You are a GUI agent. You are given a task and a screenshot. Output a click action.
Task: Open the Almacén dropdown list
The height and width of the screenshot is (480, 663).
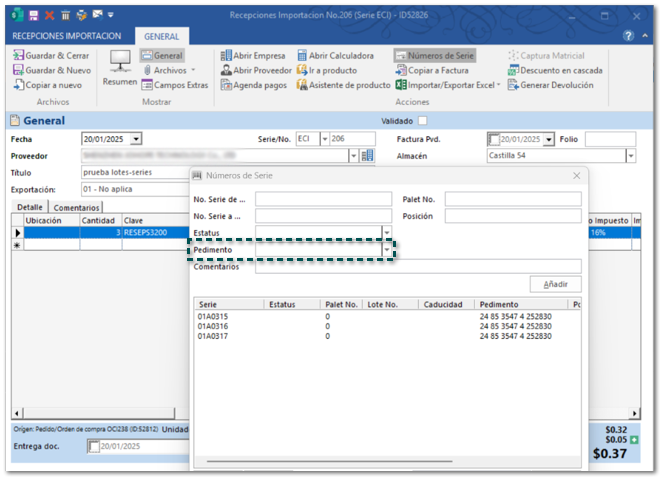(631, 156)
